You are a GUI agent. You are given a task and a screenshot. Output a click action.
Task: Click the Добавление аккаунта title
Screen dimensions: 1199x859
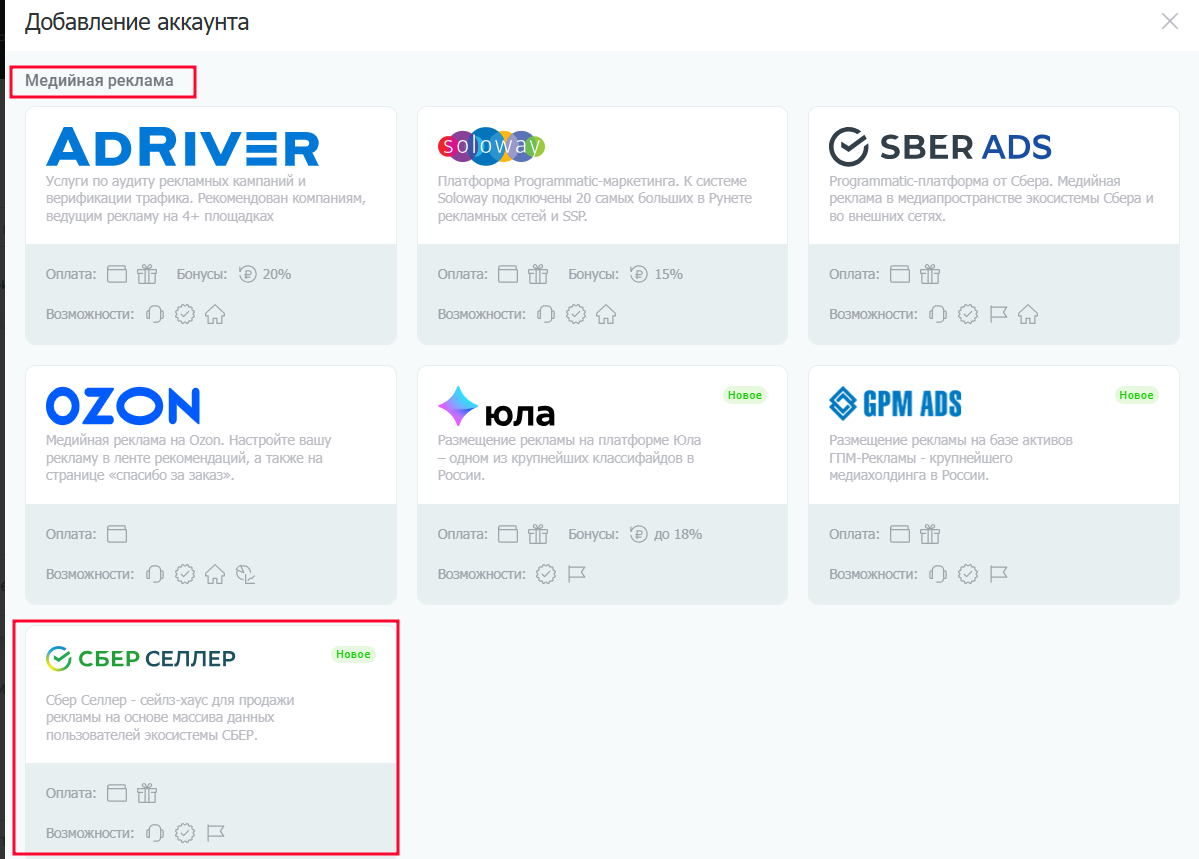tap(137, 22)
